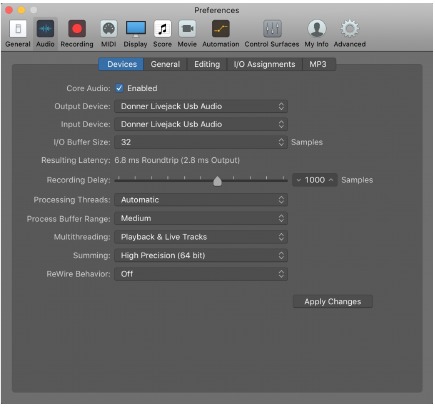Open the Processing Threads dropdown

coord(201,200)
